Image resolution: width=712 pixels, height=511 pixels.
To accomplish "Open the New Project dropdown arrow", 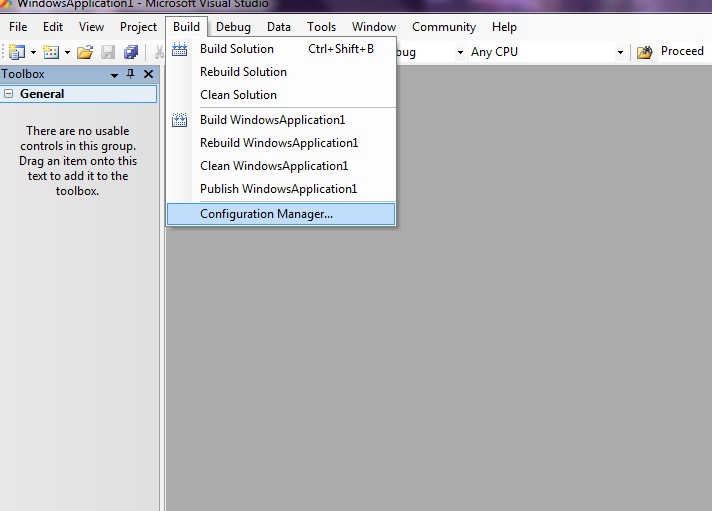I will (33, 53).
